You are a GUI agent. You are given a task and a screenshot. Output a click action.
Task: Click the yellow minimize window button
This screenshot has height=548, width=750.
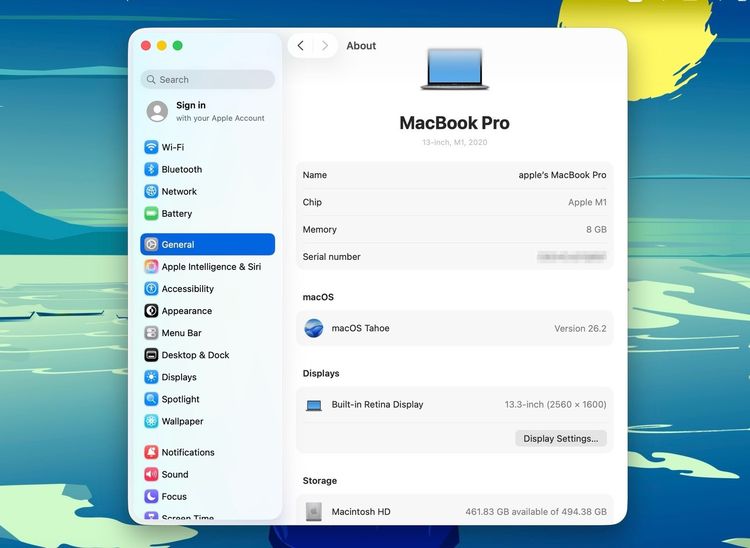pyautogui.click(x=162, y=45)
